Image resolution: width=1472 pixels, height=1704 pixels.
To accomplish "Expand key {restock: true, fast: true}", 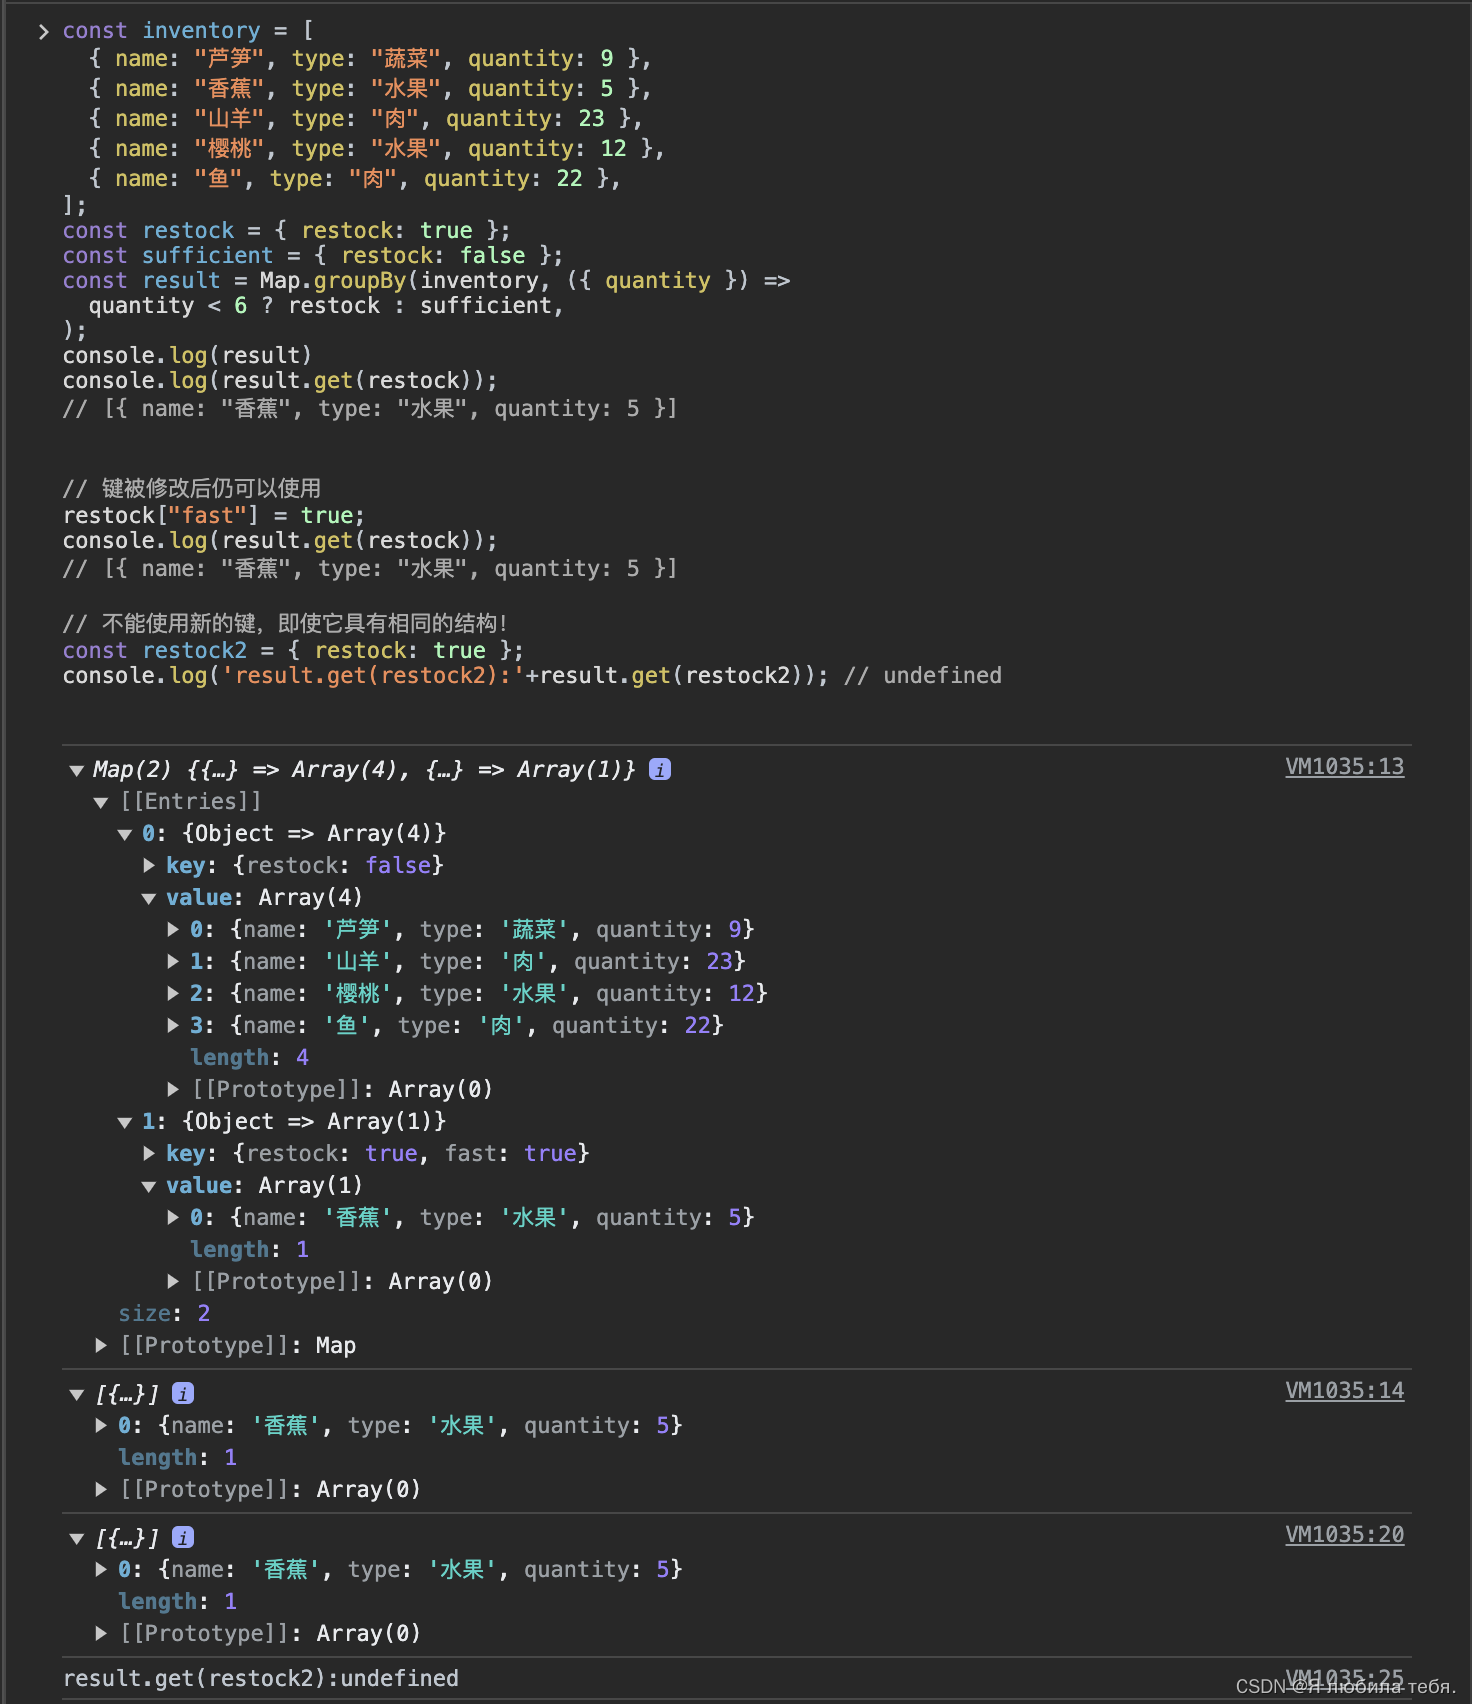I will 148,1153.
